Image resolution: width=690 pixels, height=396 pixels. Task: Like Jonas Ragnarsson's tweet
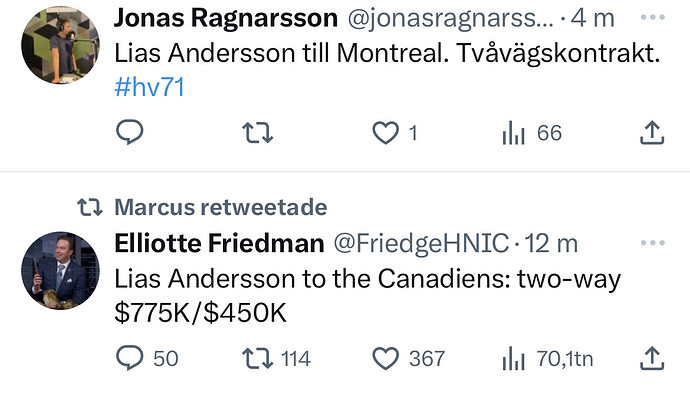click(x=395, y=133)
